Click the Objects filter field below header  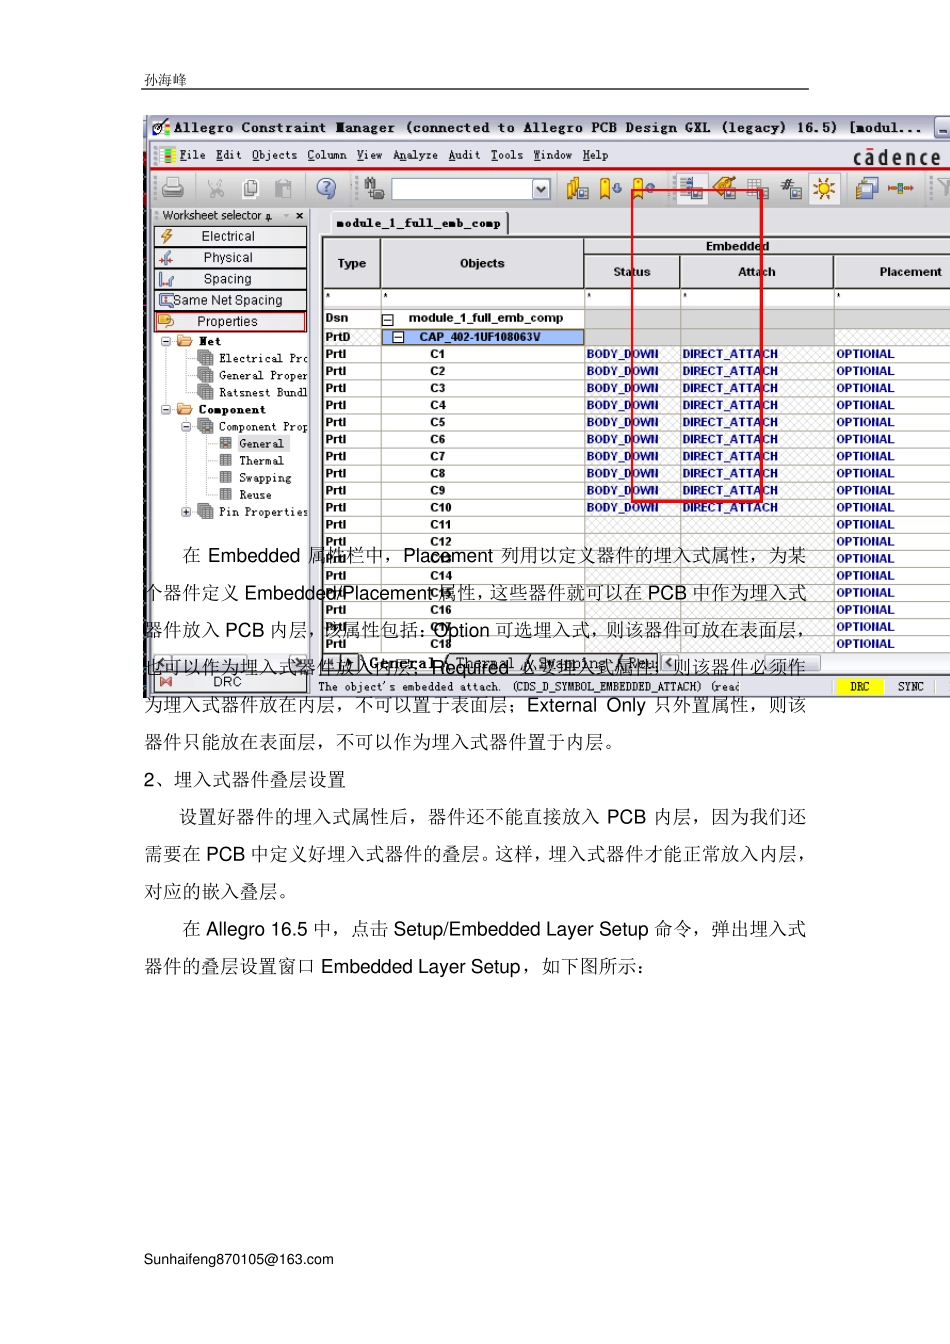pyautogui.click(x=482, y=298)
